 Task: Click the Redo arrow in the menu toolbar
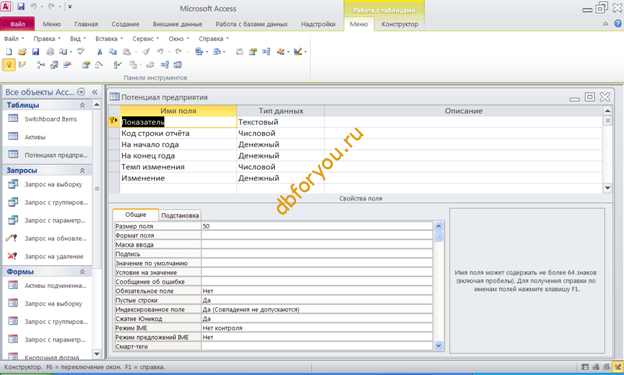click(178, 52)
